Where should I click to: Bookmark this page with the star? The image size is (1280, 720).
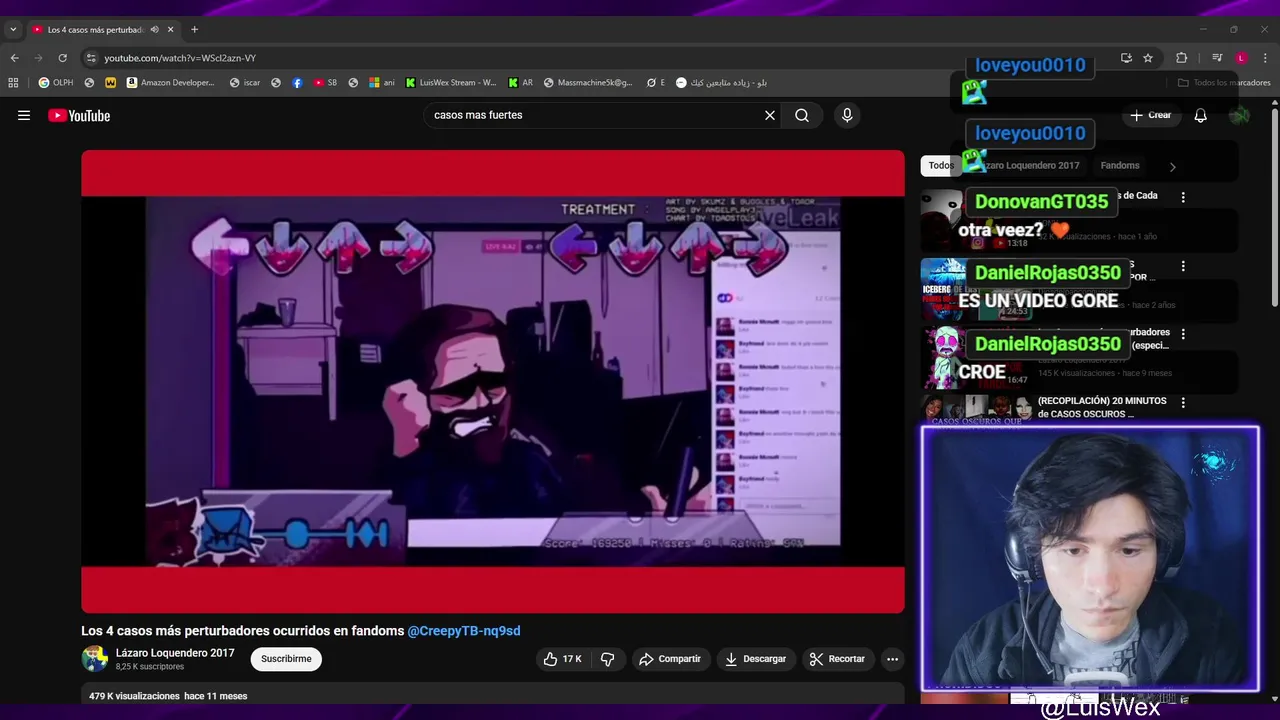[x=1148, y=58]
